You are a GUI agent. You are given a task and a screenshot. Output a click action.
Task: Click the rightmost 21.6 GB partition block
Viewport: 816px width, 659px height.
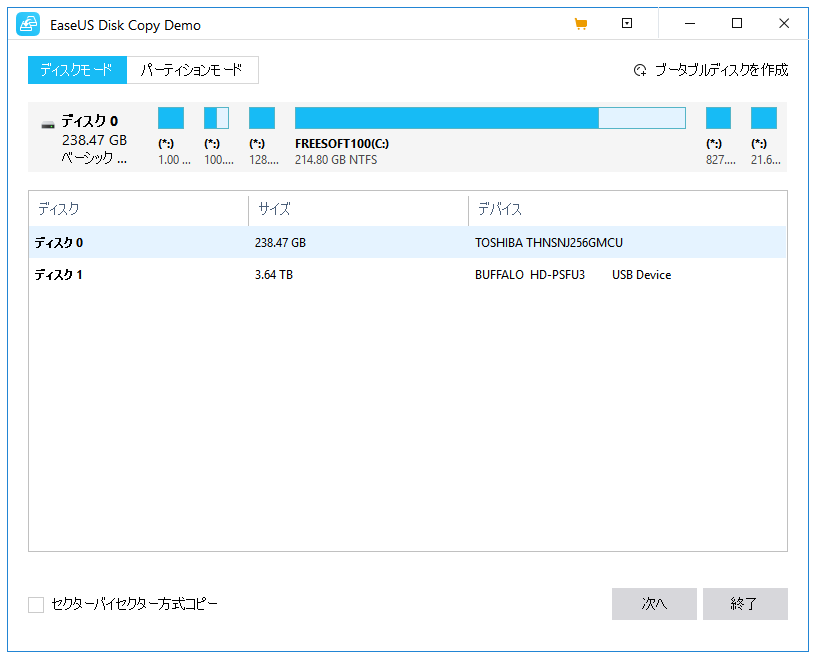click(x=765, y=117)
